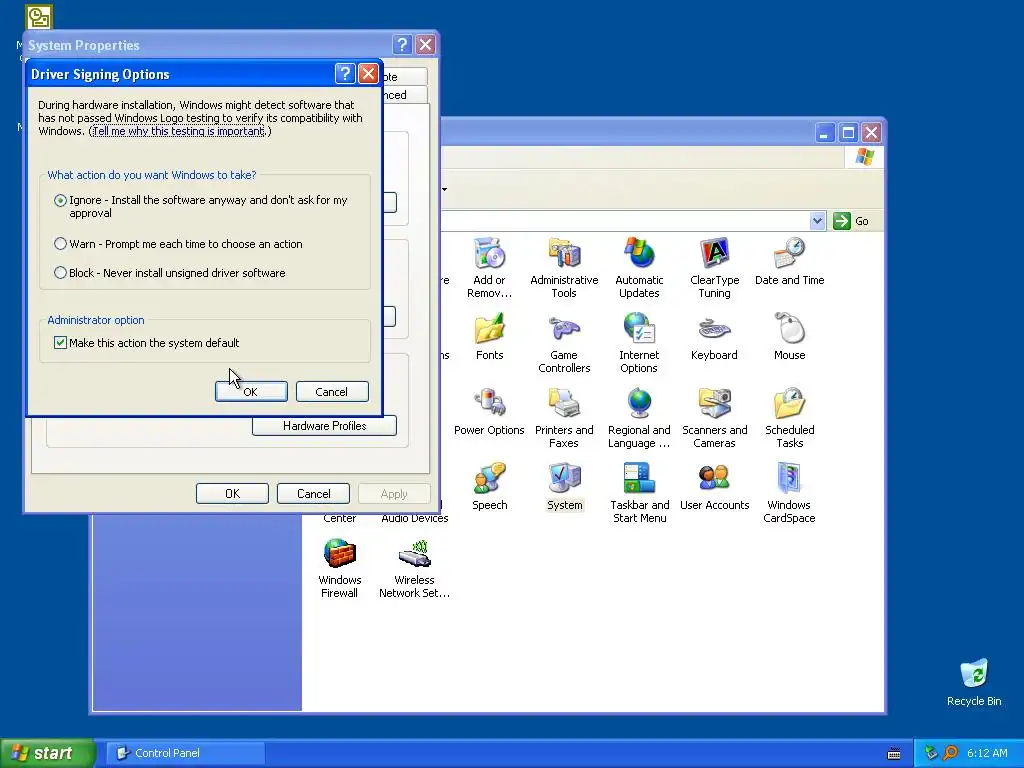Click Cancel in Driver Signing Options dialog
The width and height of the screenshot is (1024, 768).
(x=332, y=392)
